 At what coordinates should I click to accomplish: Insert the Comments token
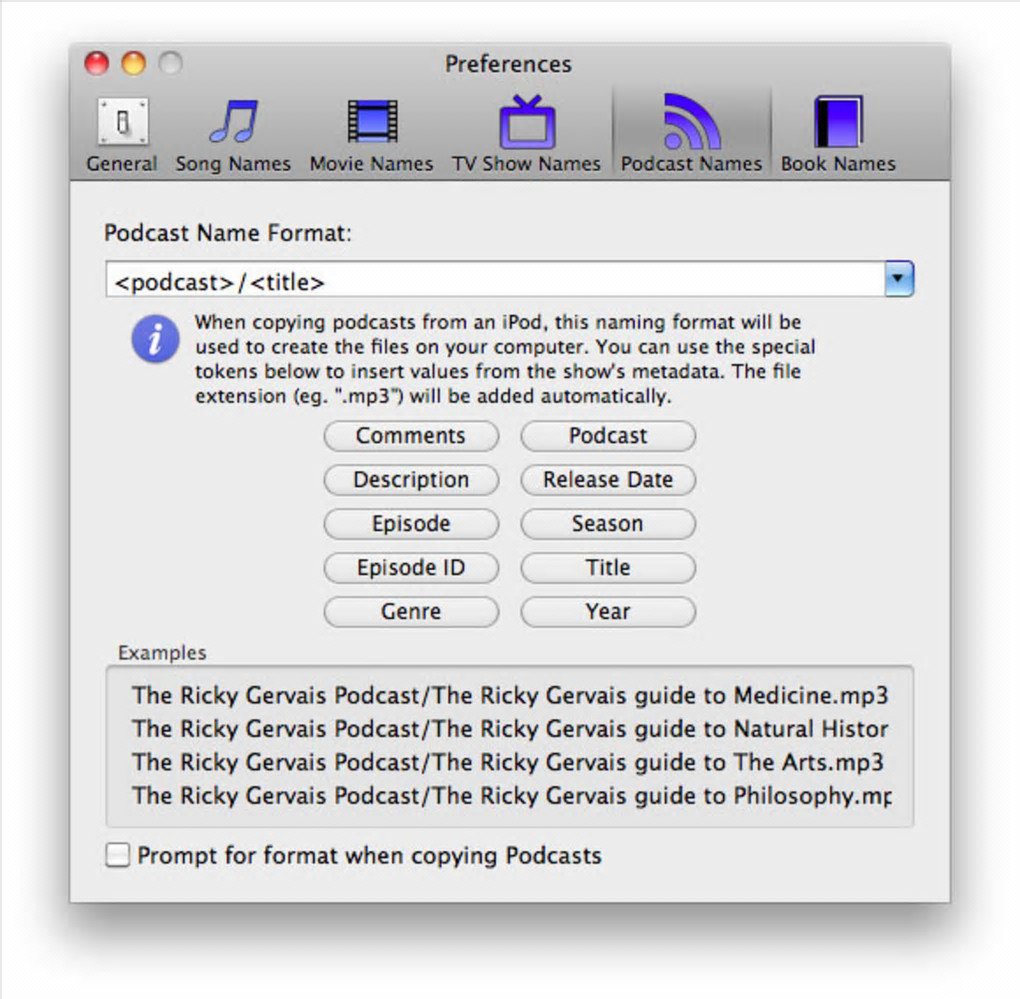pyautogui.click(x=411, y=436)
